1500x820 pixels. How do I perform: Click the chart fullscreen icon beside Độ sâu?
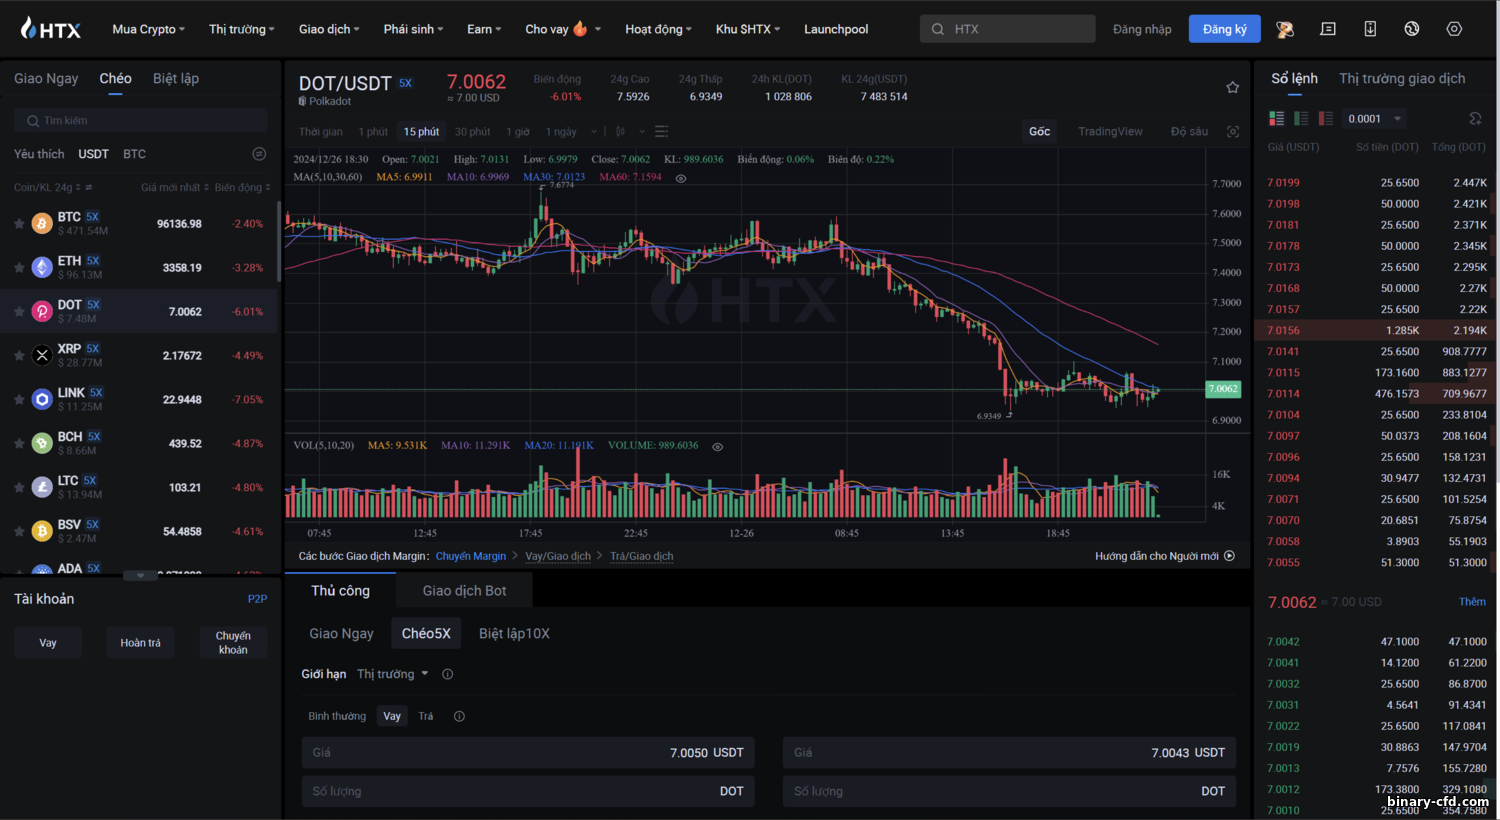(x=1233, y=131)
